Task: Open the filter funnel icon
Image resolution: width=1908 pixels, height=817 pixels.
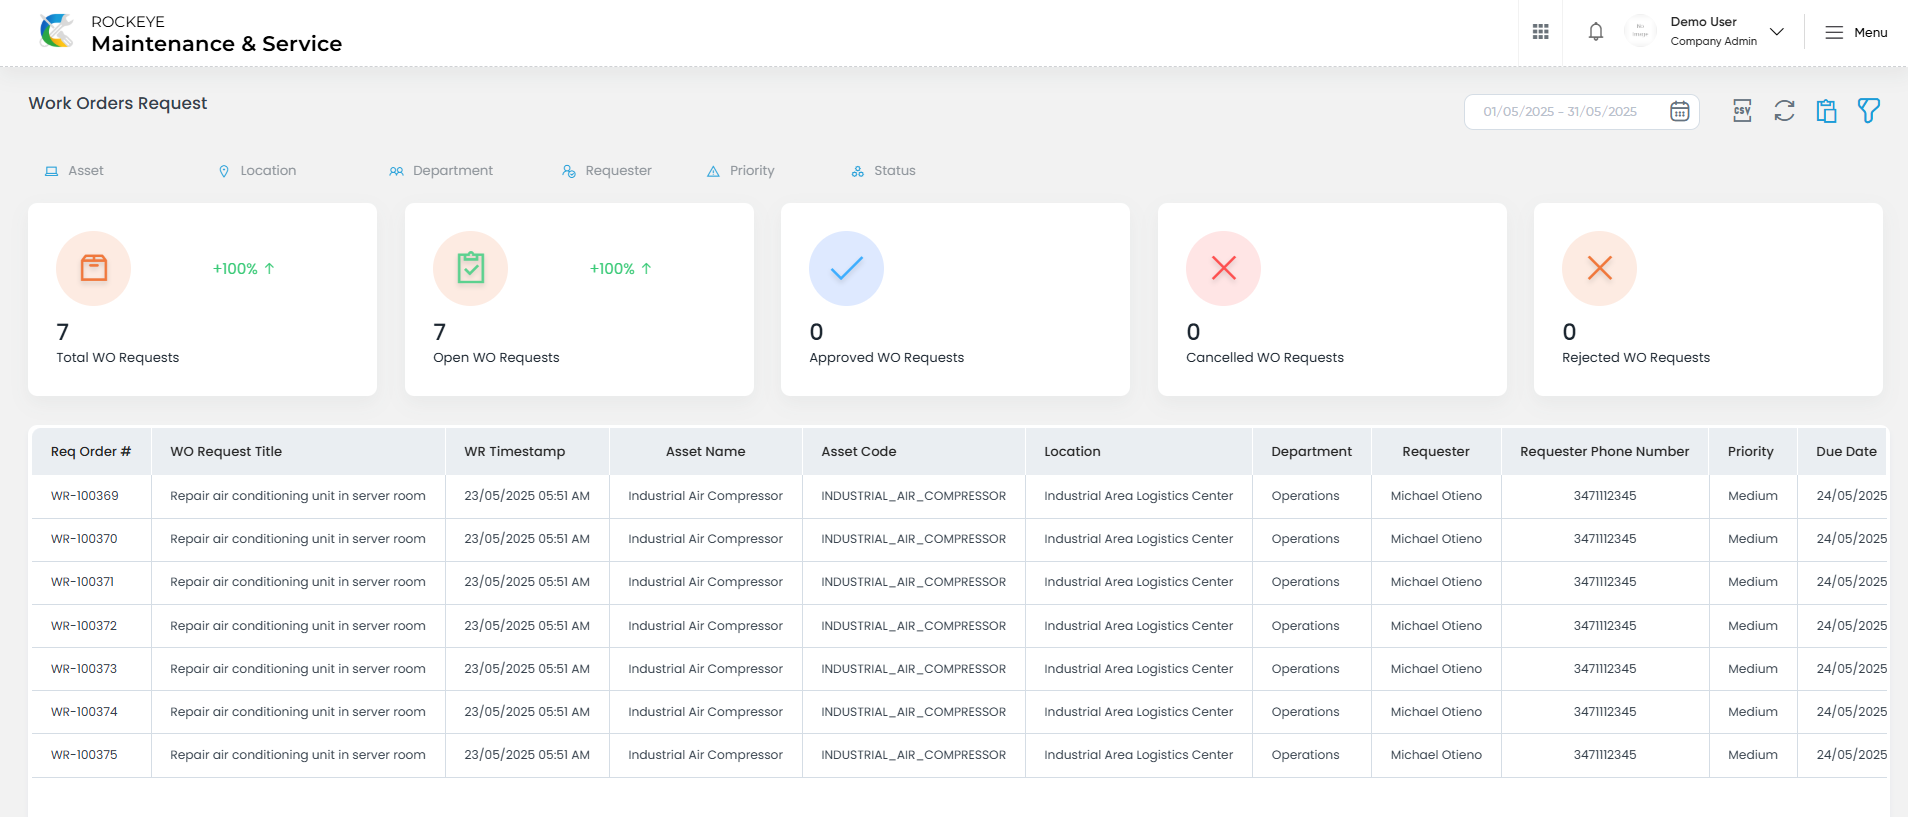Action: [1869, 111]
